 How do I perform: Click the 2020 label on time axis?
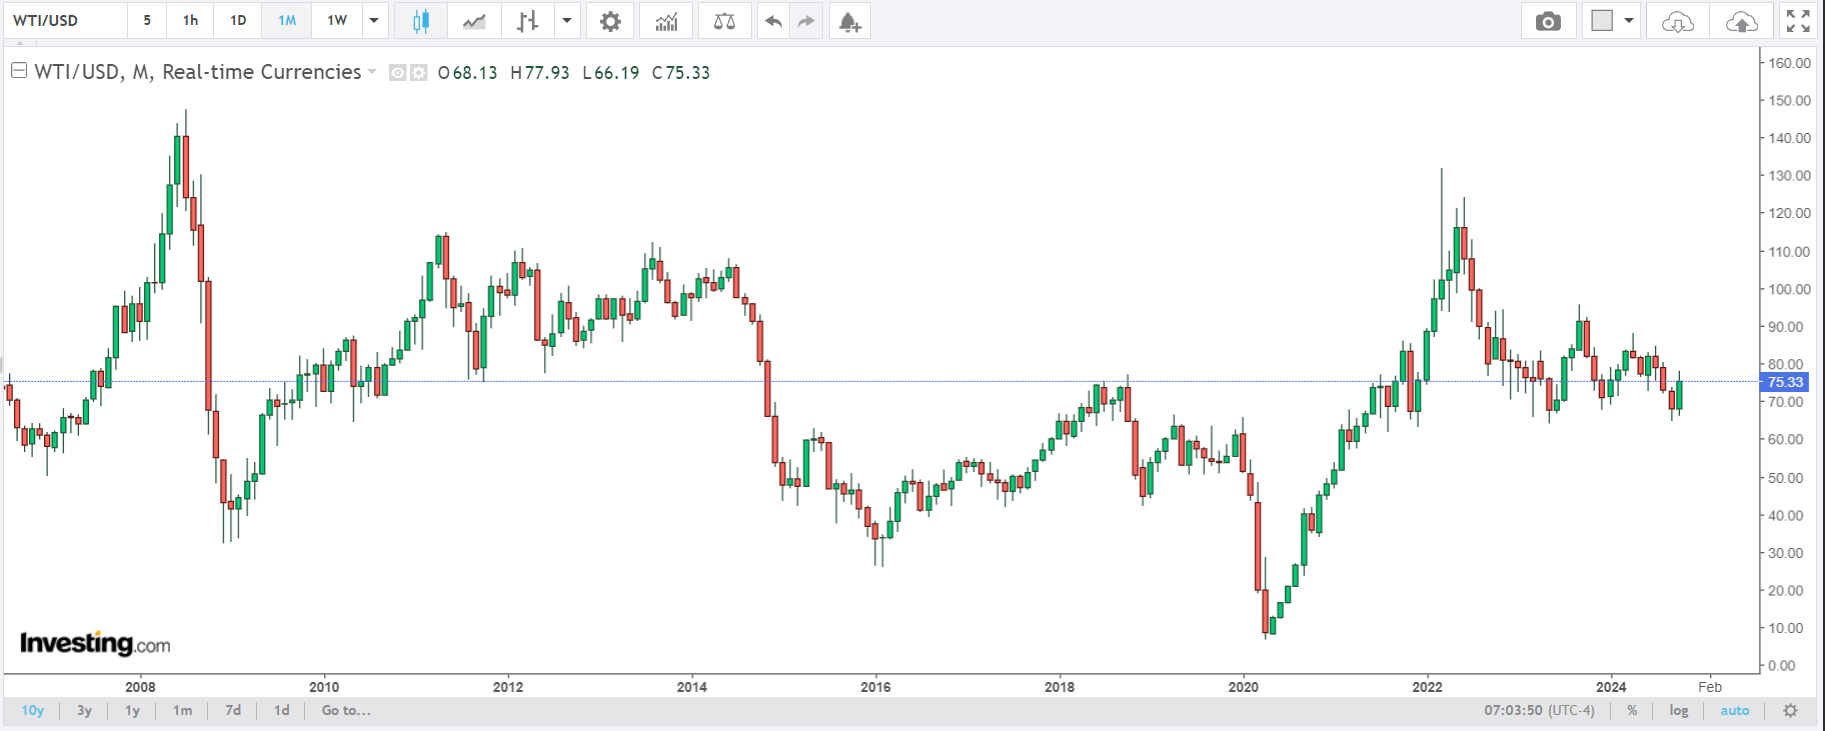click(x=1243, y=687)
